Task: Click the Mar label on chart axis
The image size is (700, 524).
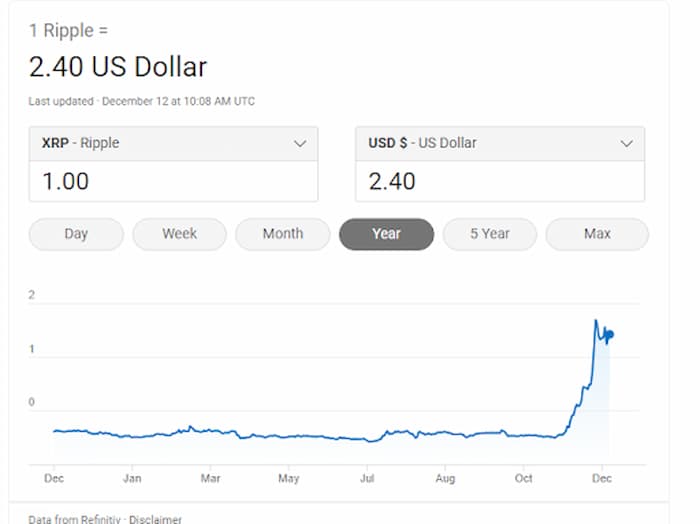Action: (x=210, y=479)
